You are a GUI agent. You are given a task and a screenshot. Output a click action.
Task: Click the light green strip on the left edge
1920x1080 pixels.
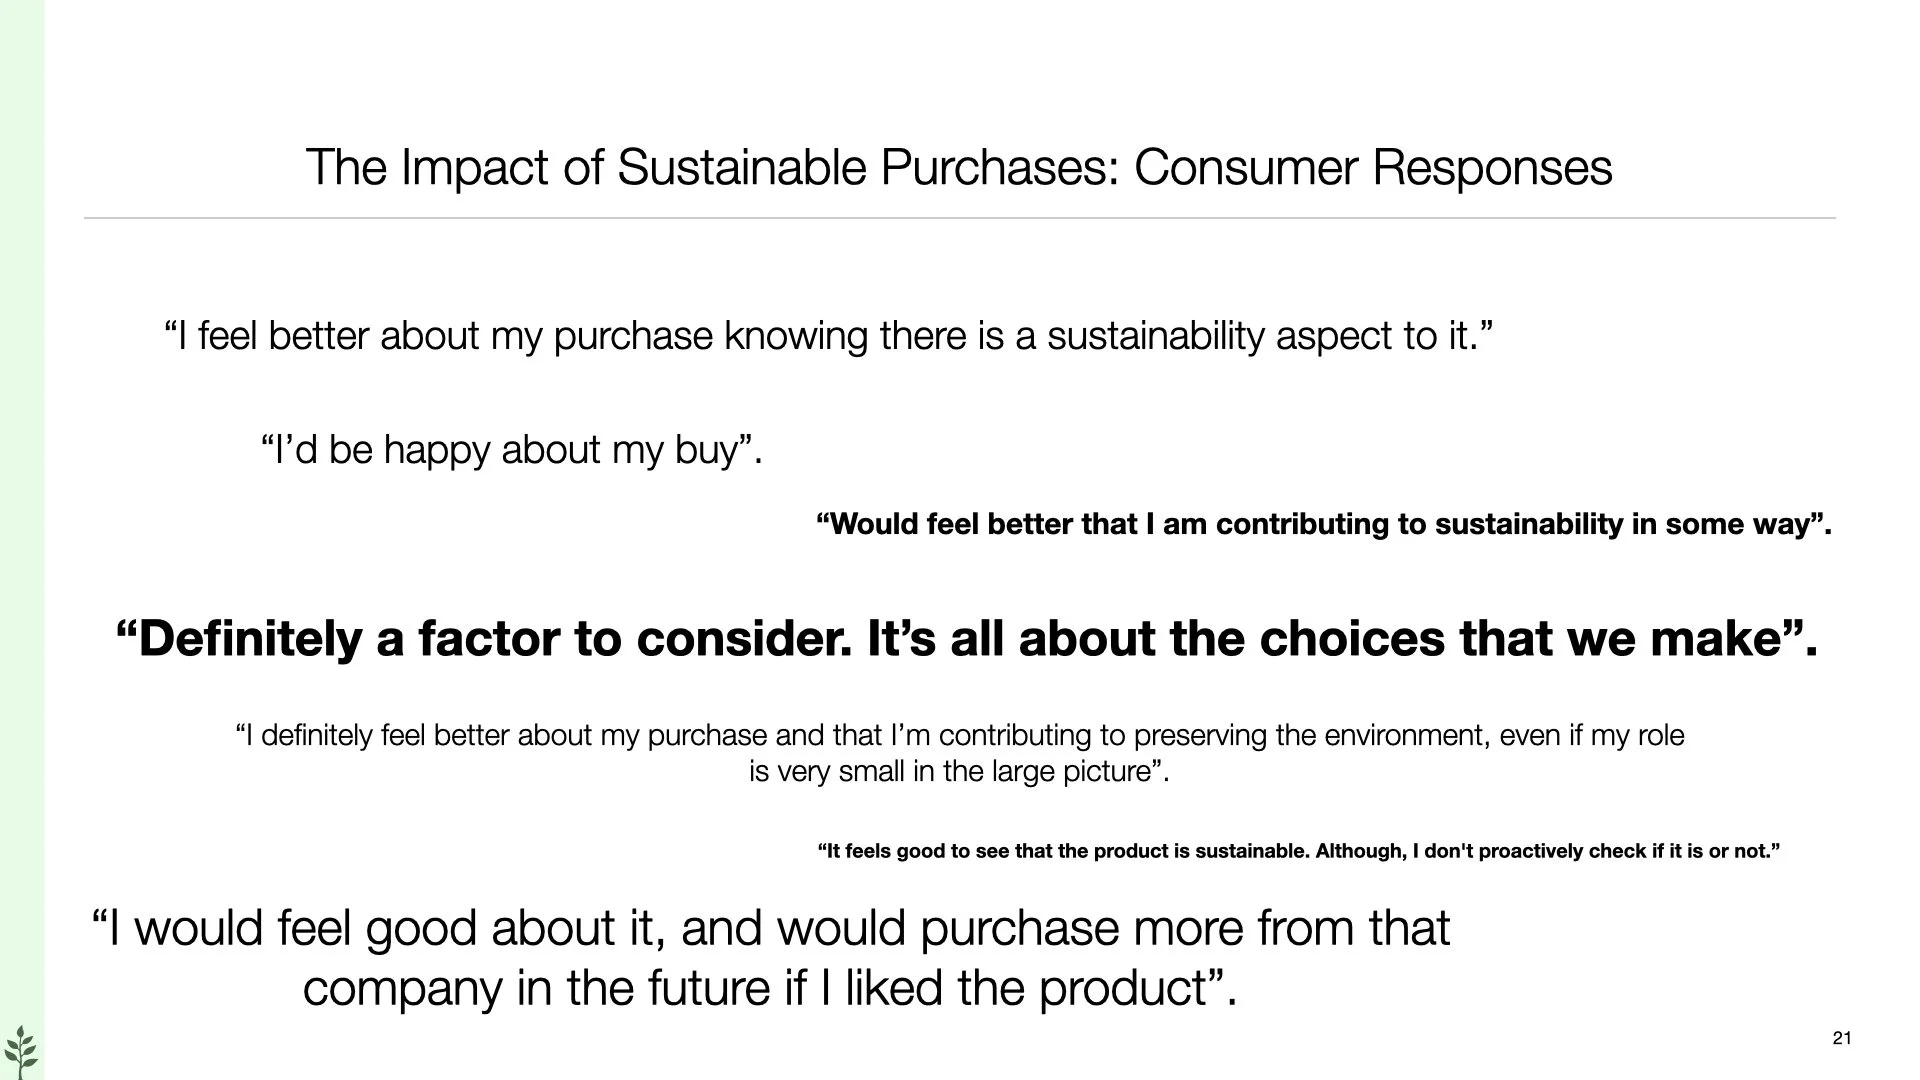pos(22,500)
